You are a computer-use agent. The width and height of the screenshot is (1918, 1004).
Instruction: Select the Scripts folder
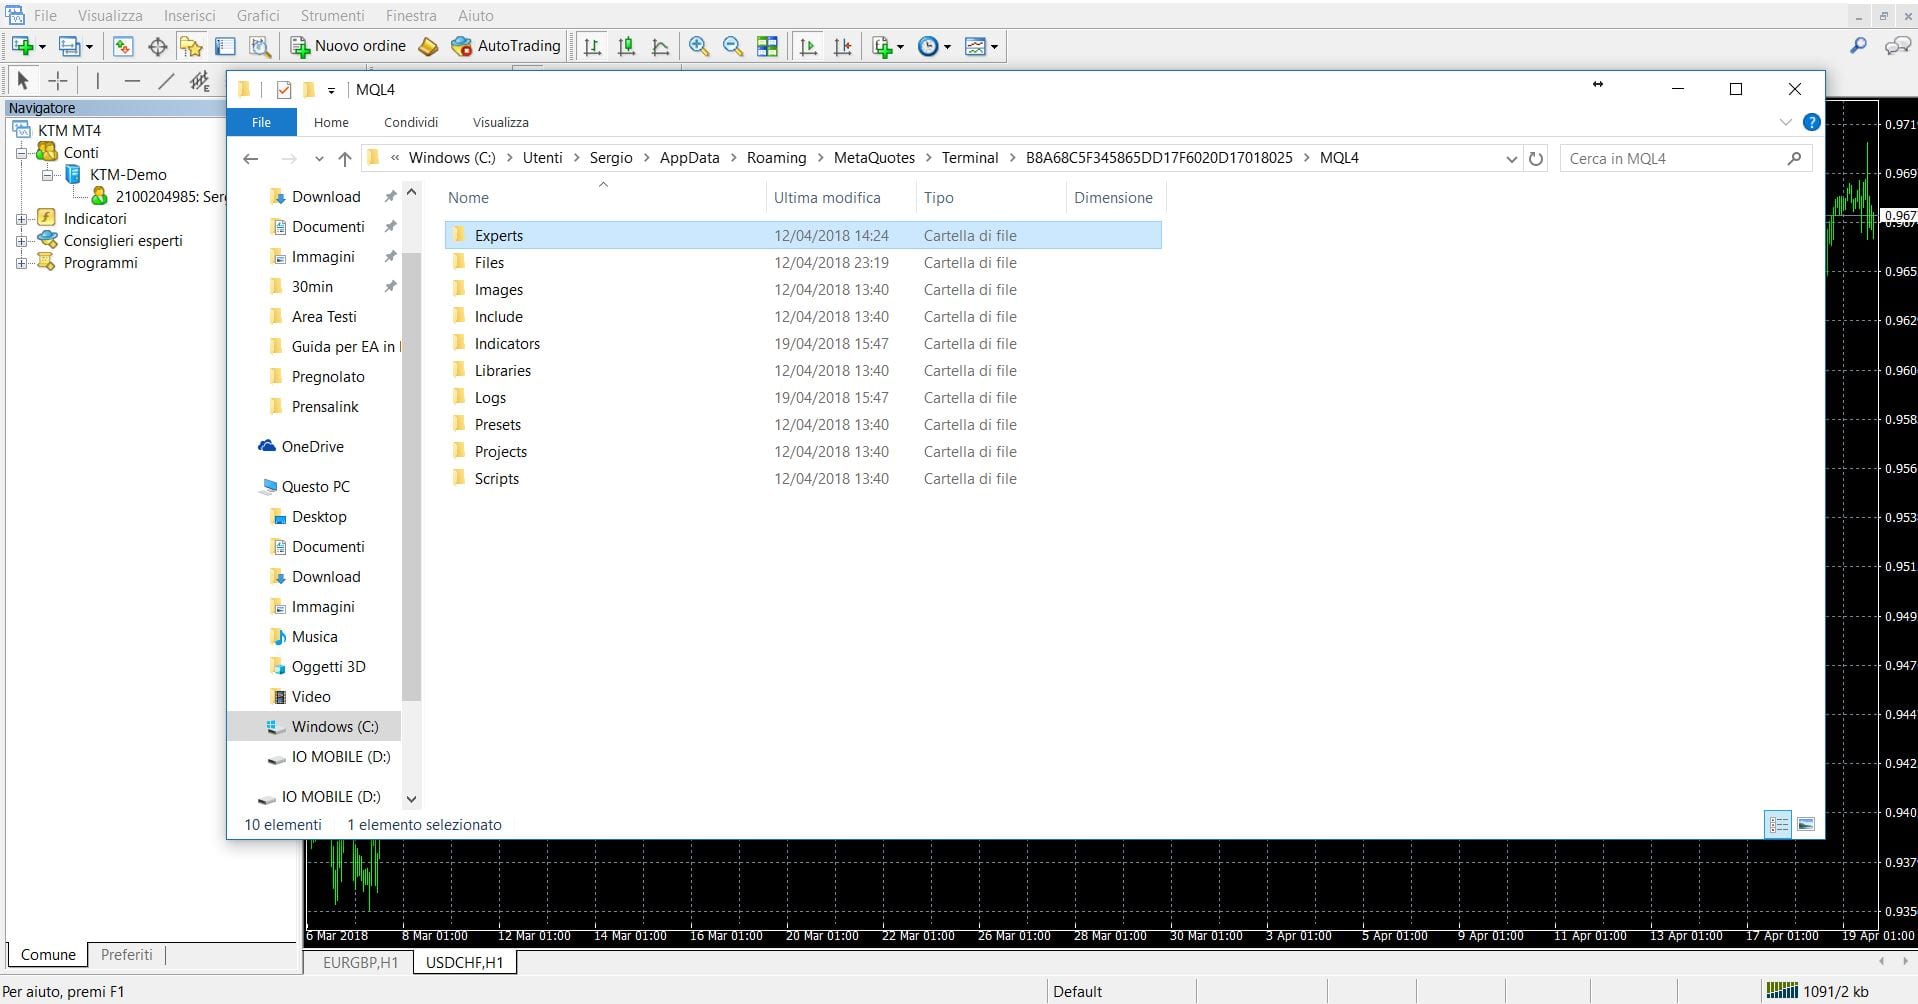(497, 478)
